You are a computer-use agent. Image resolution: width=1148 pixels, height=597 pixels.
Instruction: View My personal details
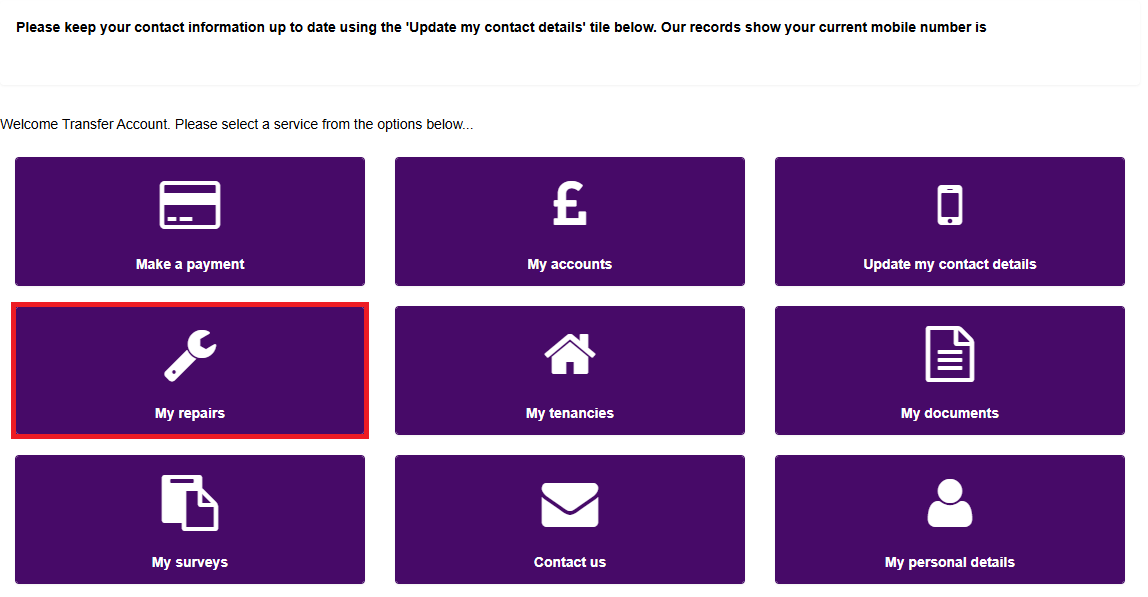[949, 519]
